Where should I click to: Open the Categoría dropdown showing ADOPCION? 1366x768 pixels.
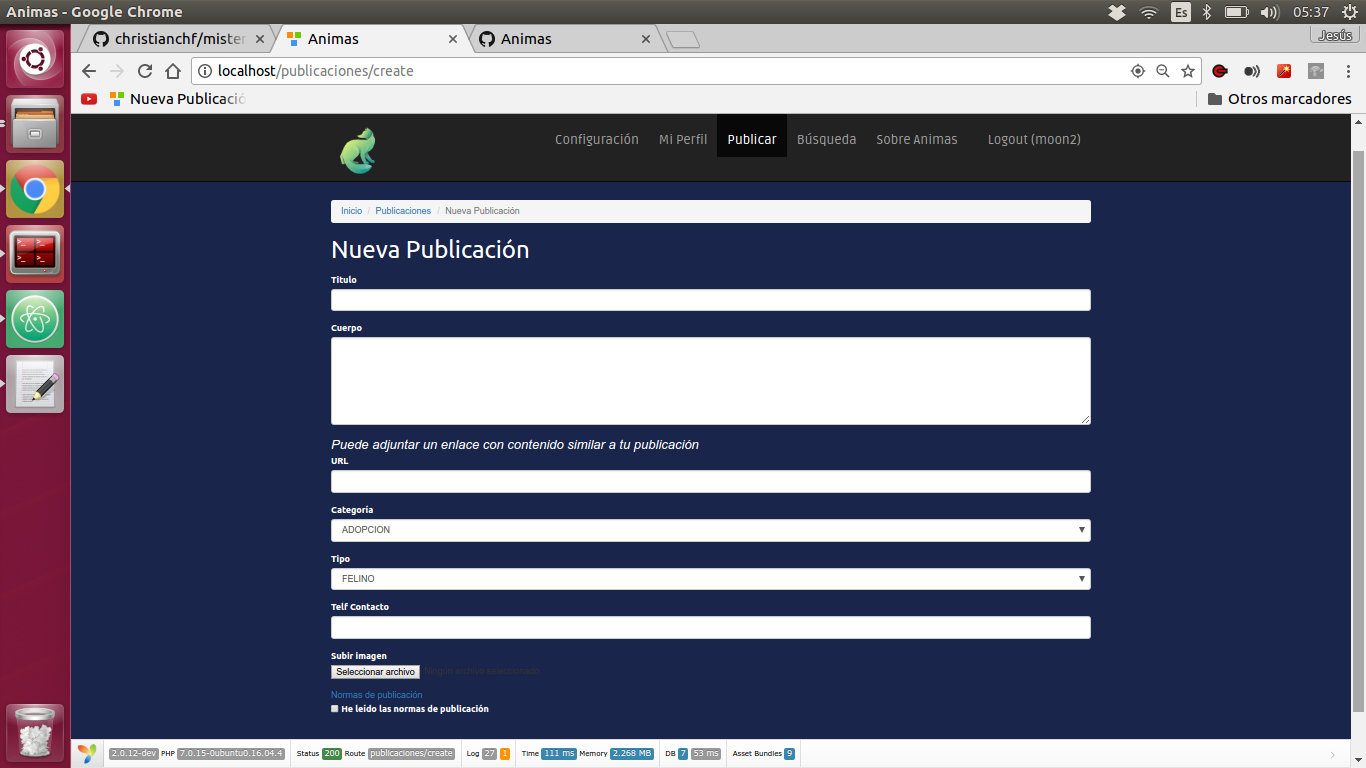click(710, 530)
